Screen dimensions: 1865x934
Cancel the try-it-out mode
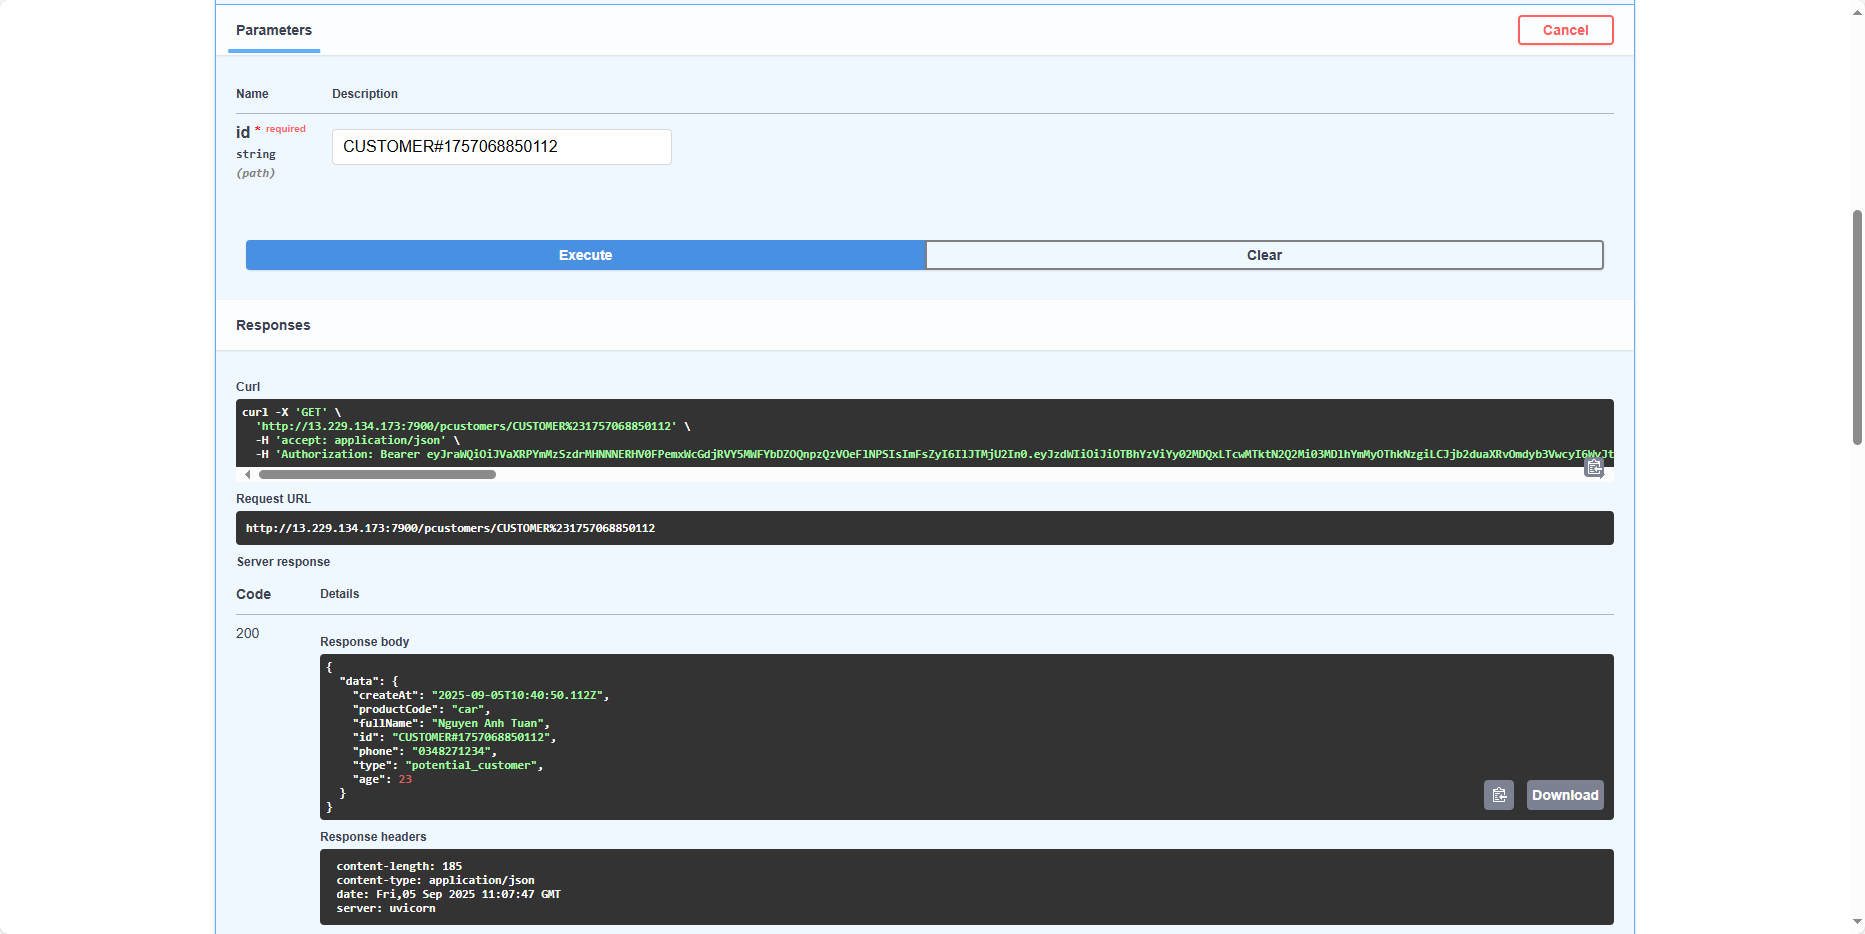pos(1565,30)
